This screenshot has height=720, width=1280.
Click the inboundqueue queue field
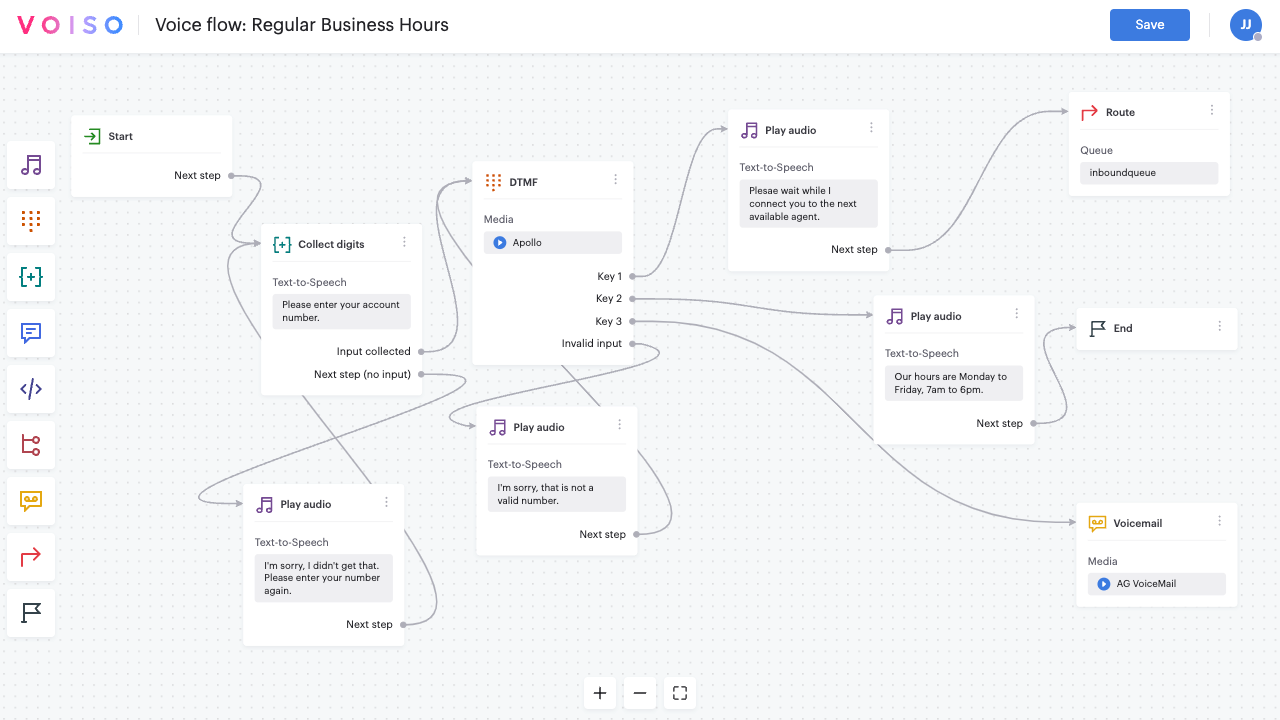click(x=1148, y=172)
